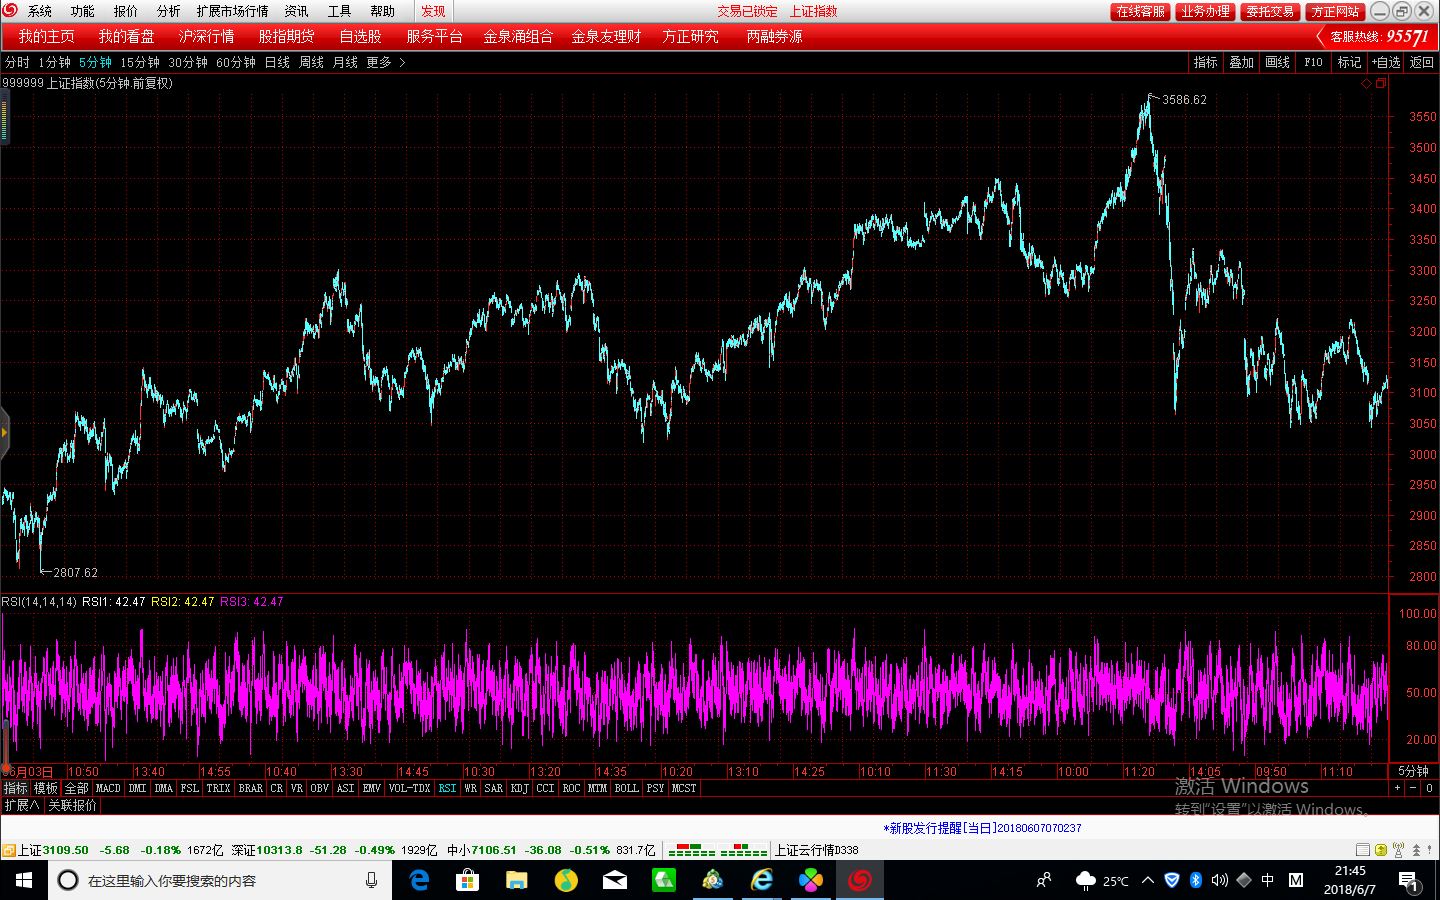Viewport: 1440px width, 900px height.
Task: Click the zoom-in plus icon at bottom right
Action: 1398,788
